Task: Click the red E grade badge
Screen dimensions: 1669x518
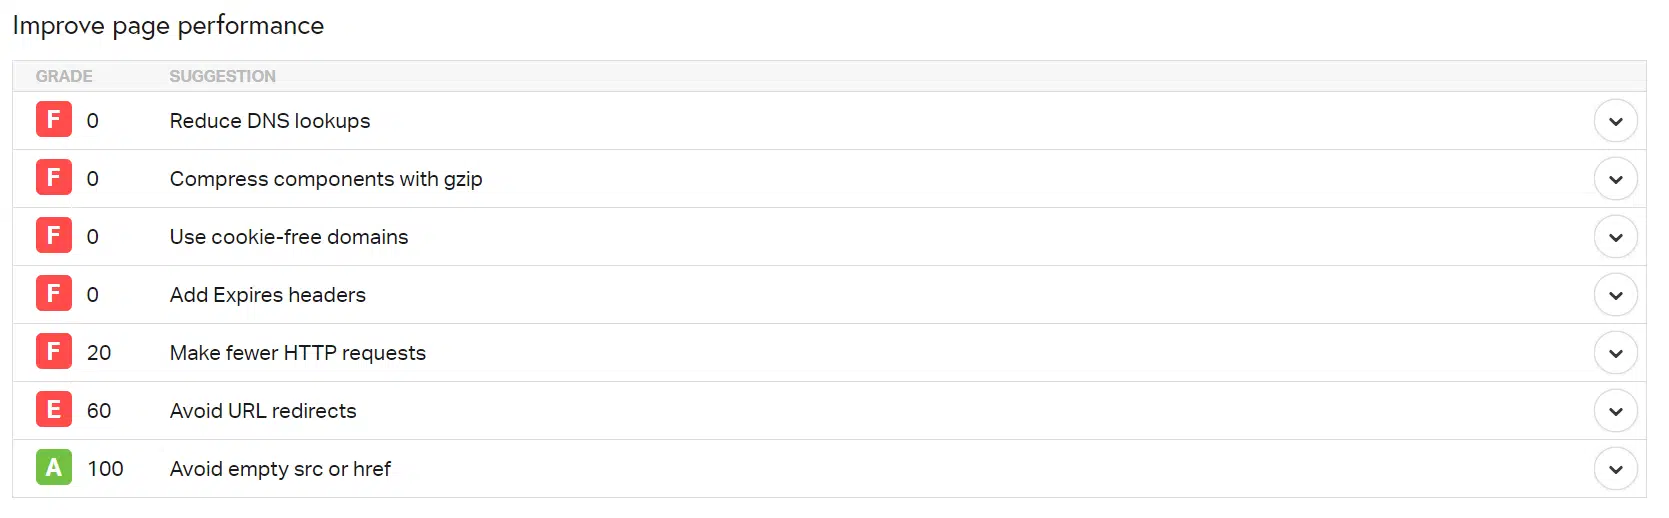Action: click(54, 410)
